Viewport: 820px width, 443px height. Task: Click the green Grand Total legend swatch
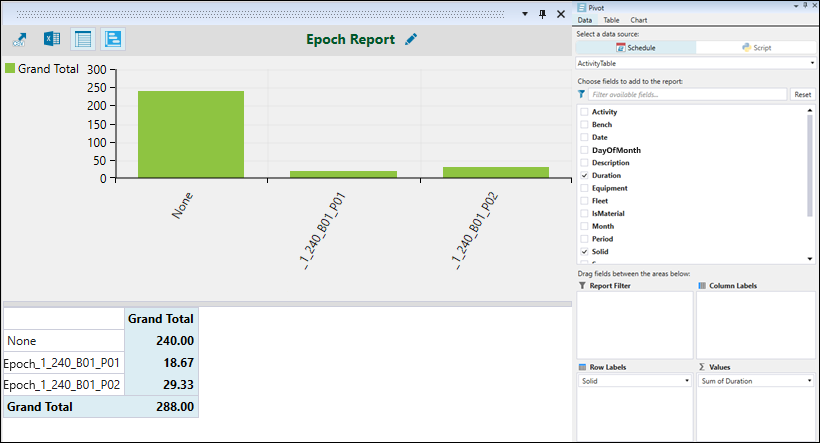(x=10, y=69)
